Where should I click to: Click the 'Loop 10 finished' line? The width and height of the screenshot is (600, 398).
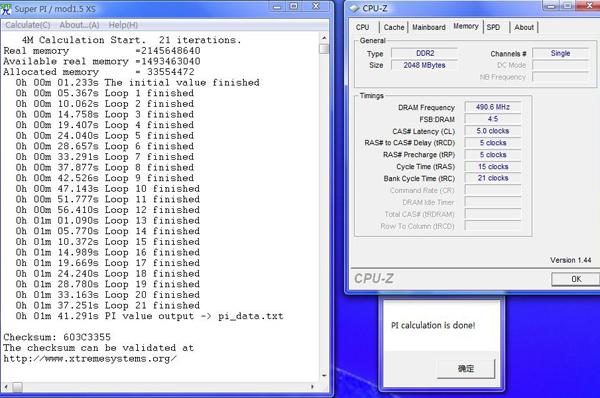point(108,189)
